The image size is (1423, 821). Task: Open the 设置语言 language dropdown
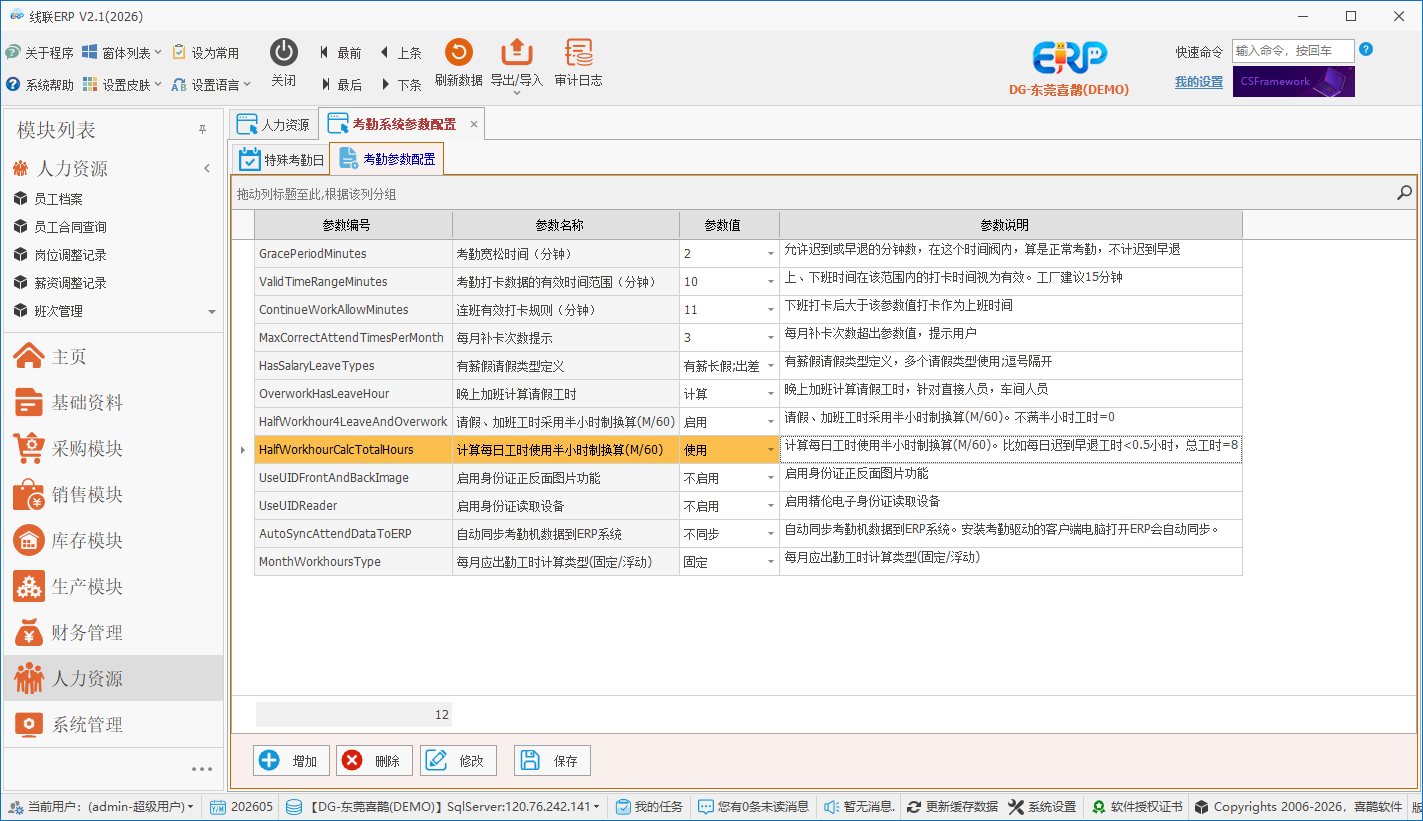(x=211, y=85)
